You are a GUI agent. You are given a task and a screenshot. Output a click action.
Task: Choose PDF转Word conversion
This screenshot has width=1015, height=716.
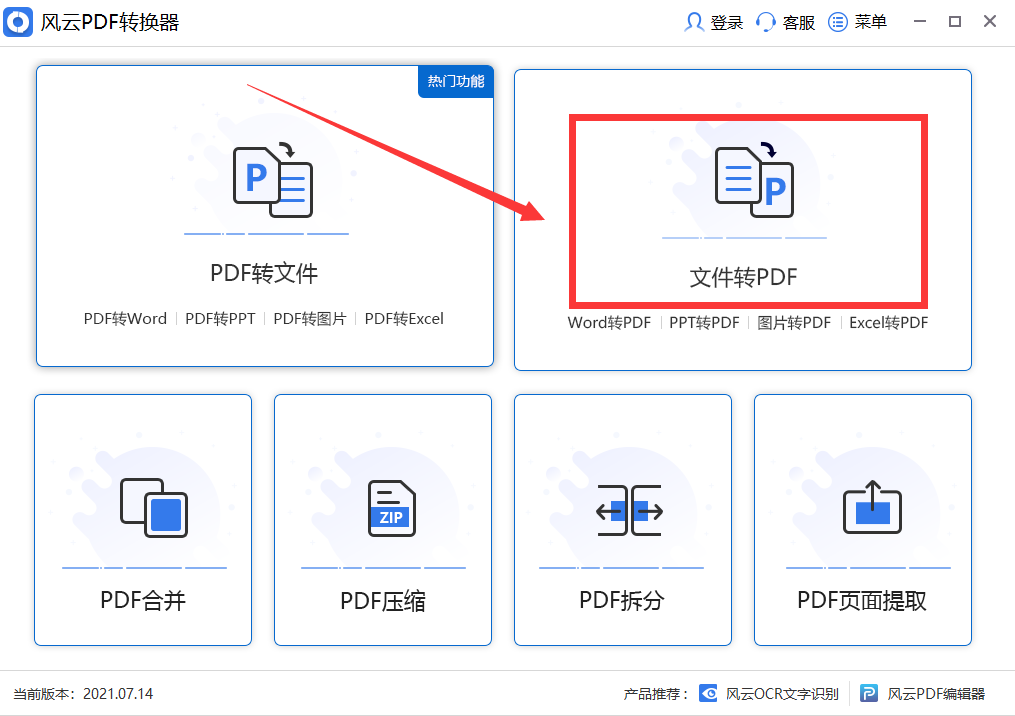pos(125,319)
